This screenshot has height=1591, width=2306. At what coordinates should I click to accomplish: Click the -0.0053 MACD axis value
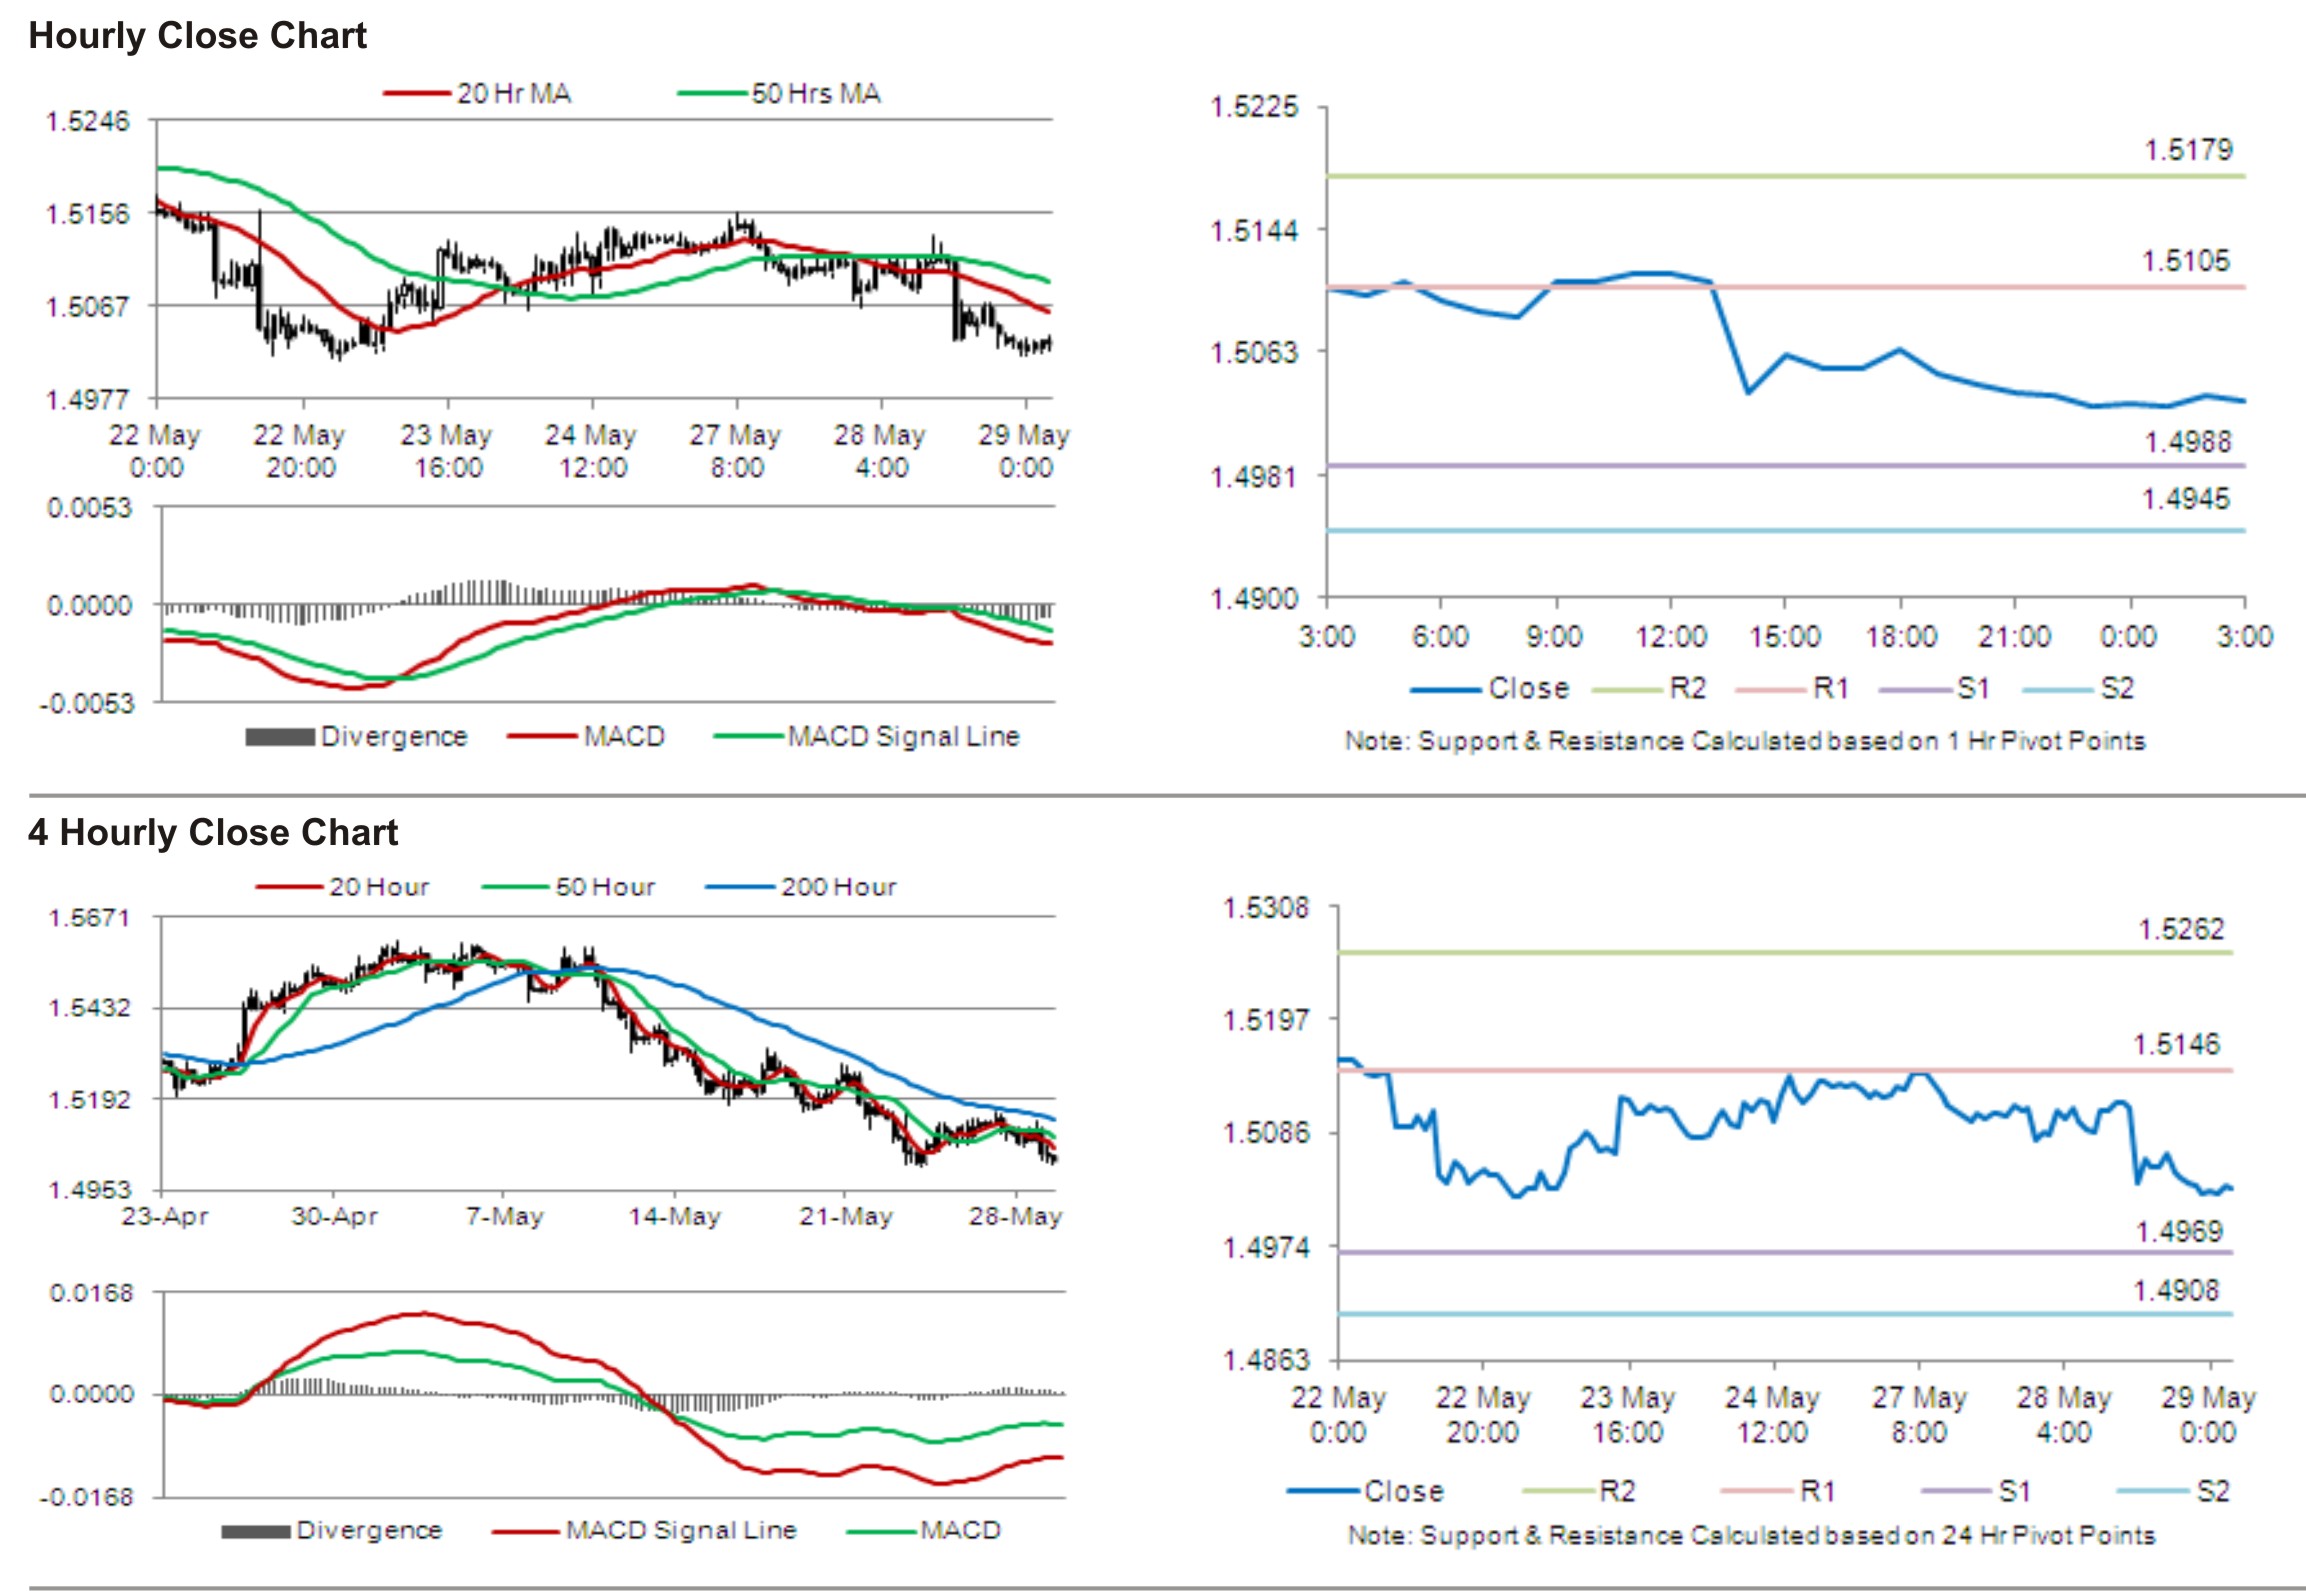point(85,703)
